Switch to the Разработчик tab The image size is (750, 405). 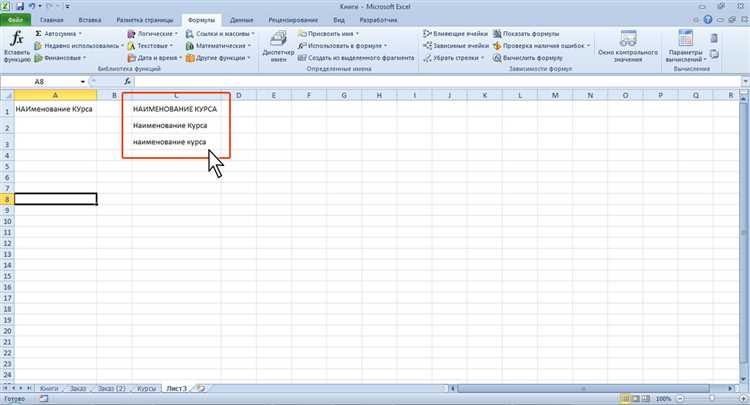(378, 20)
